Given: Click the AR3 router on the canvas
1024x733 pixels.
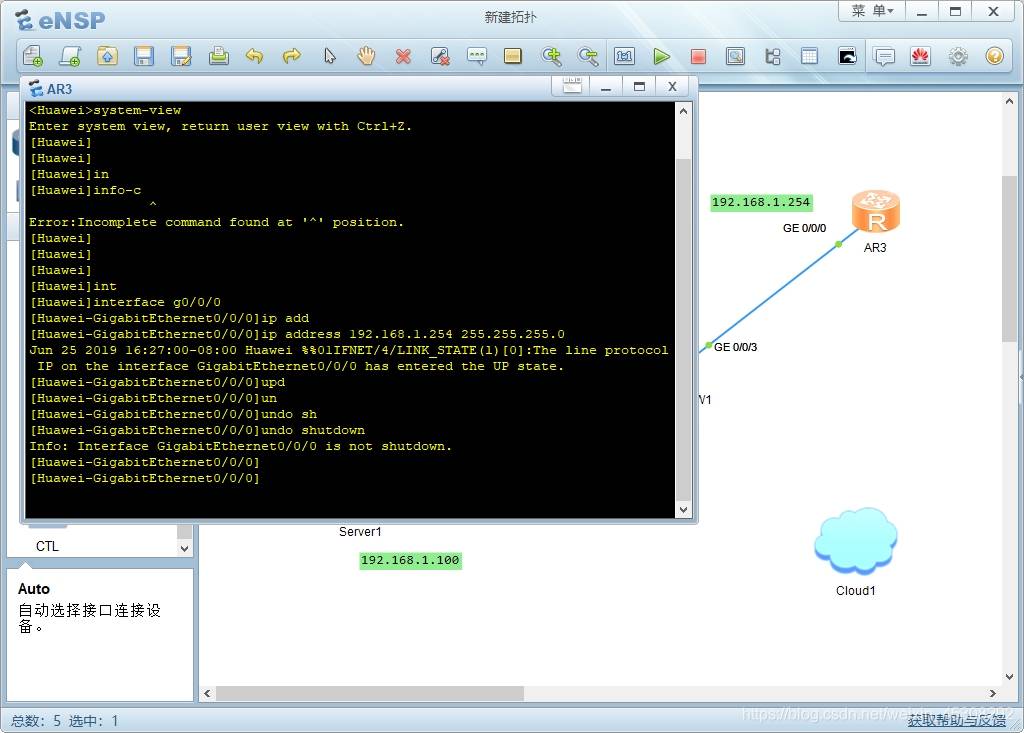Looking at the screenshot, I should click(x=876, y=212).
